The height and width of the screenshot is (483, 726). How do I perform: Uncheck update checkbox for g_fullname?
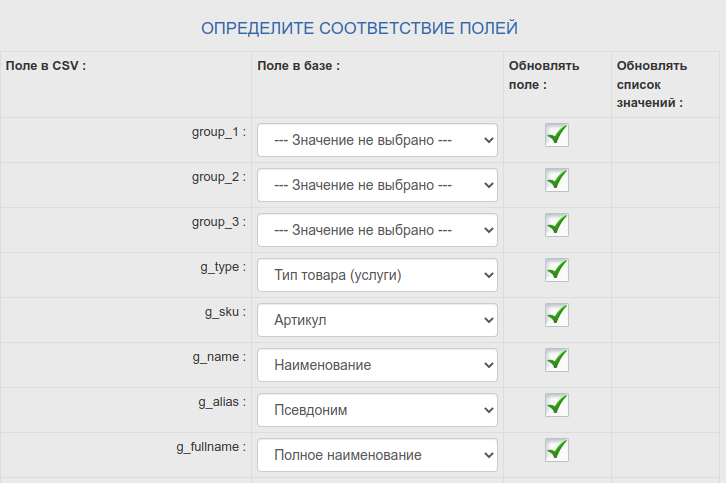point(557,450)
